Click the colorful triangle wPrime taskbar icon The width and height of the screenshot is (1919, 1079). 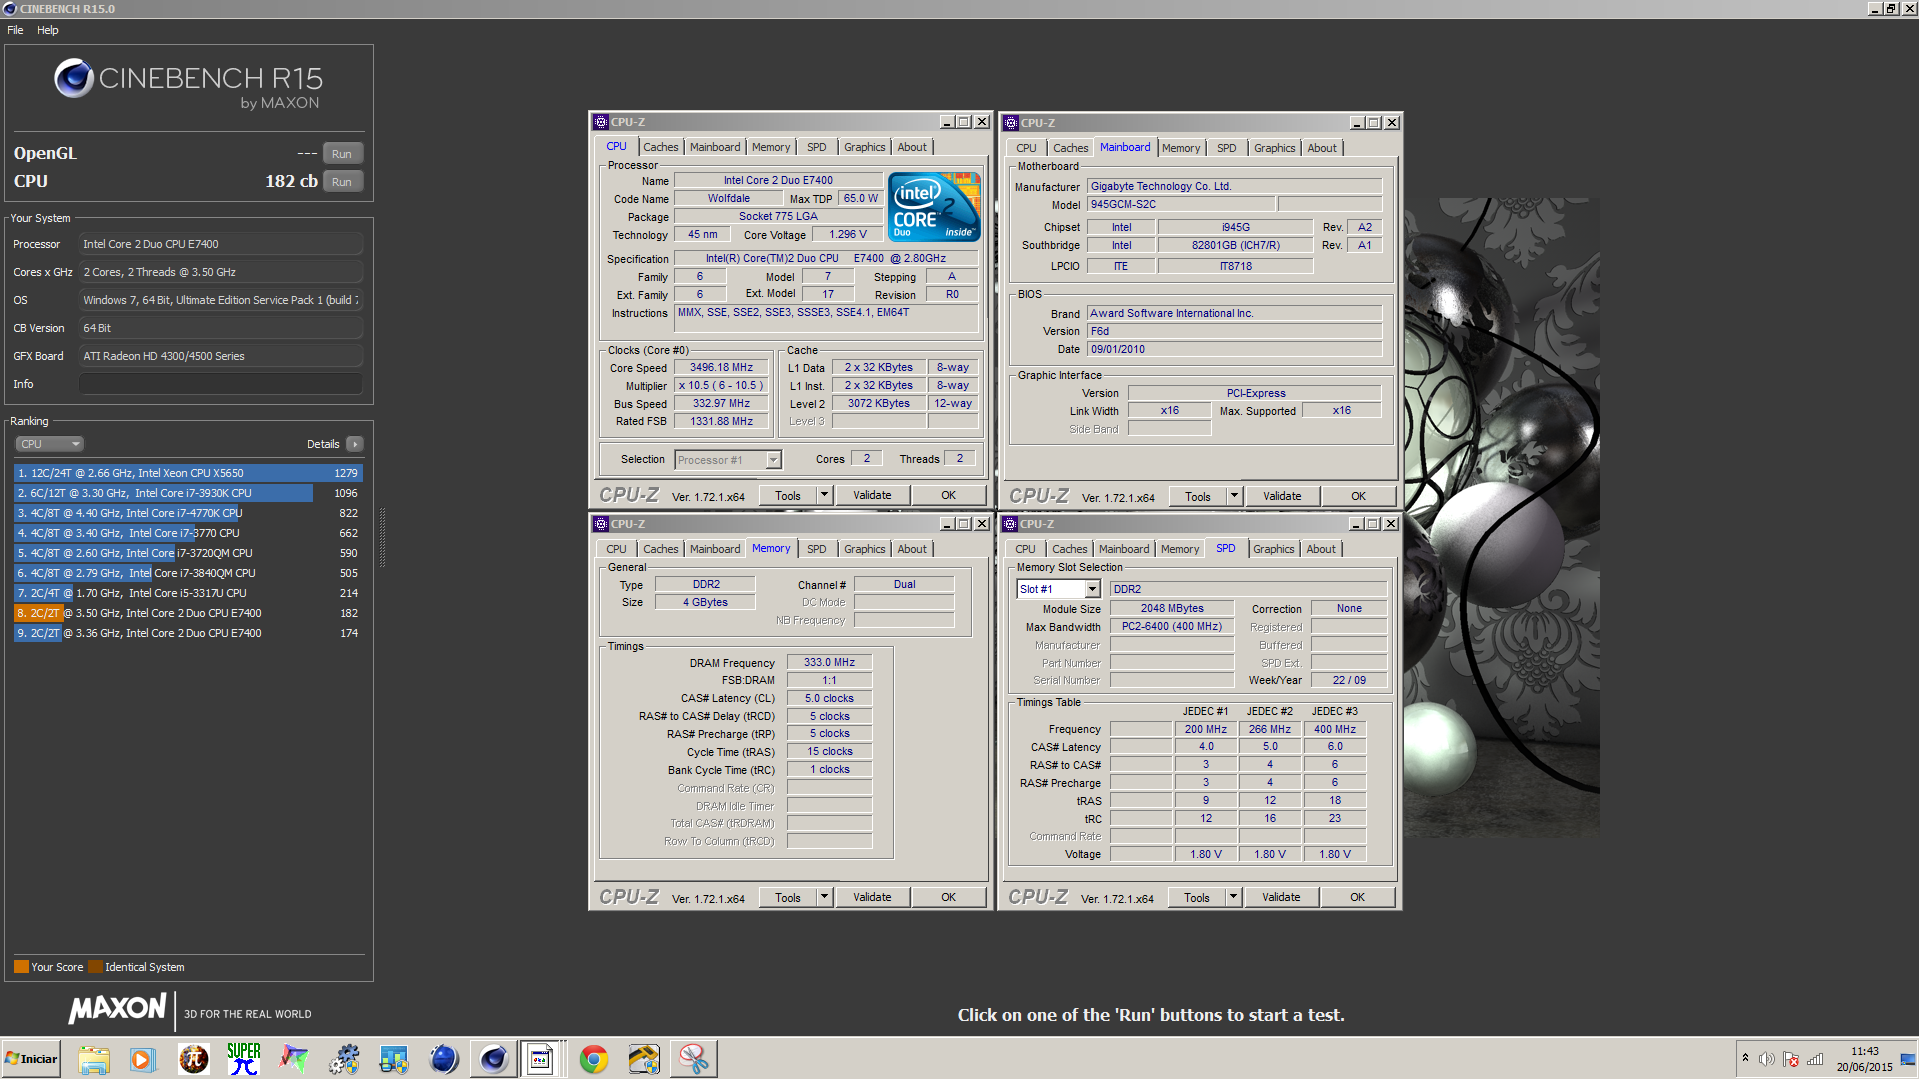(293, 1059)
